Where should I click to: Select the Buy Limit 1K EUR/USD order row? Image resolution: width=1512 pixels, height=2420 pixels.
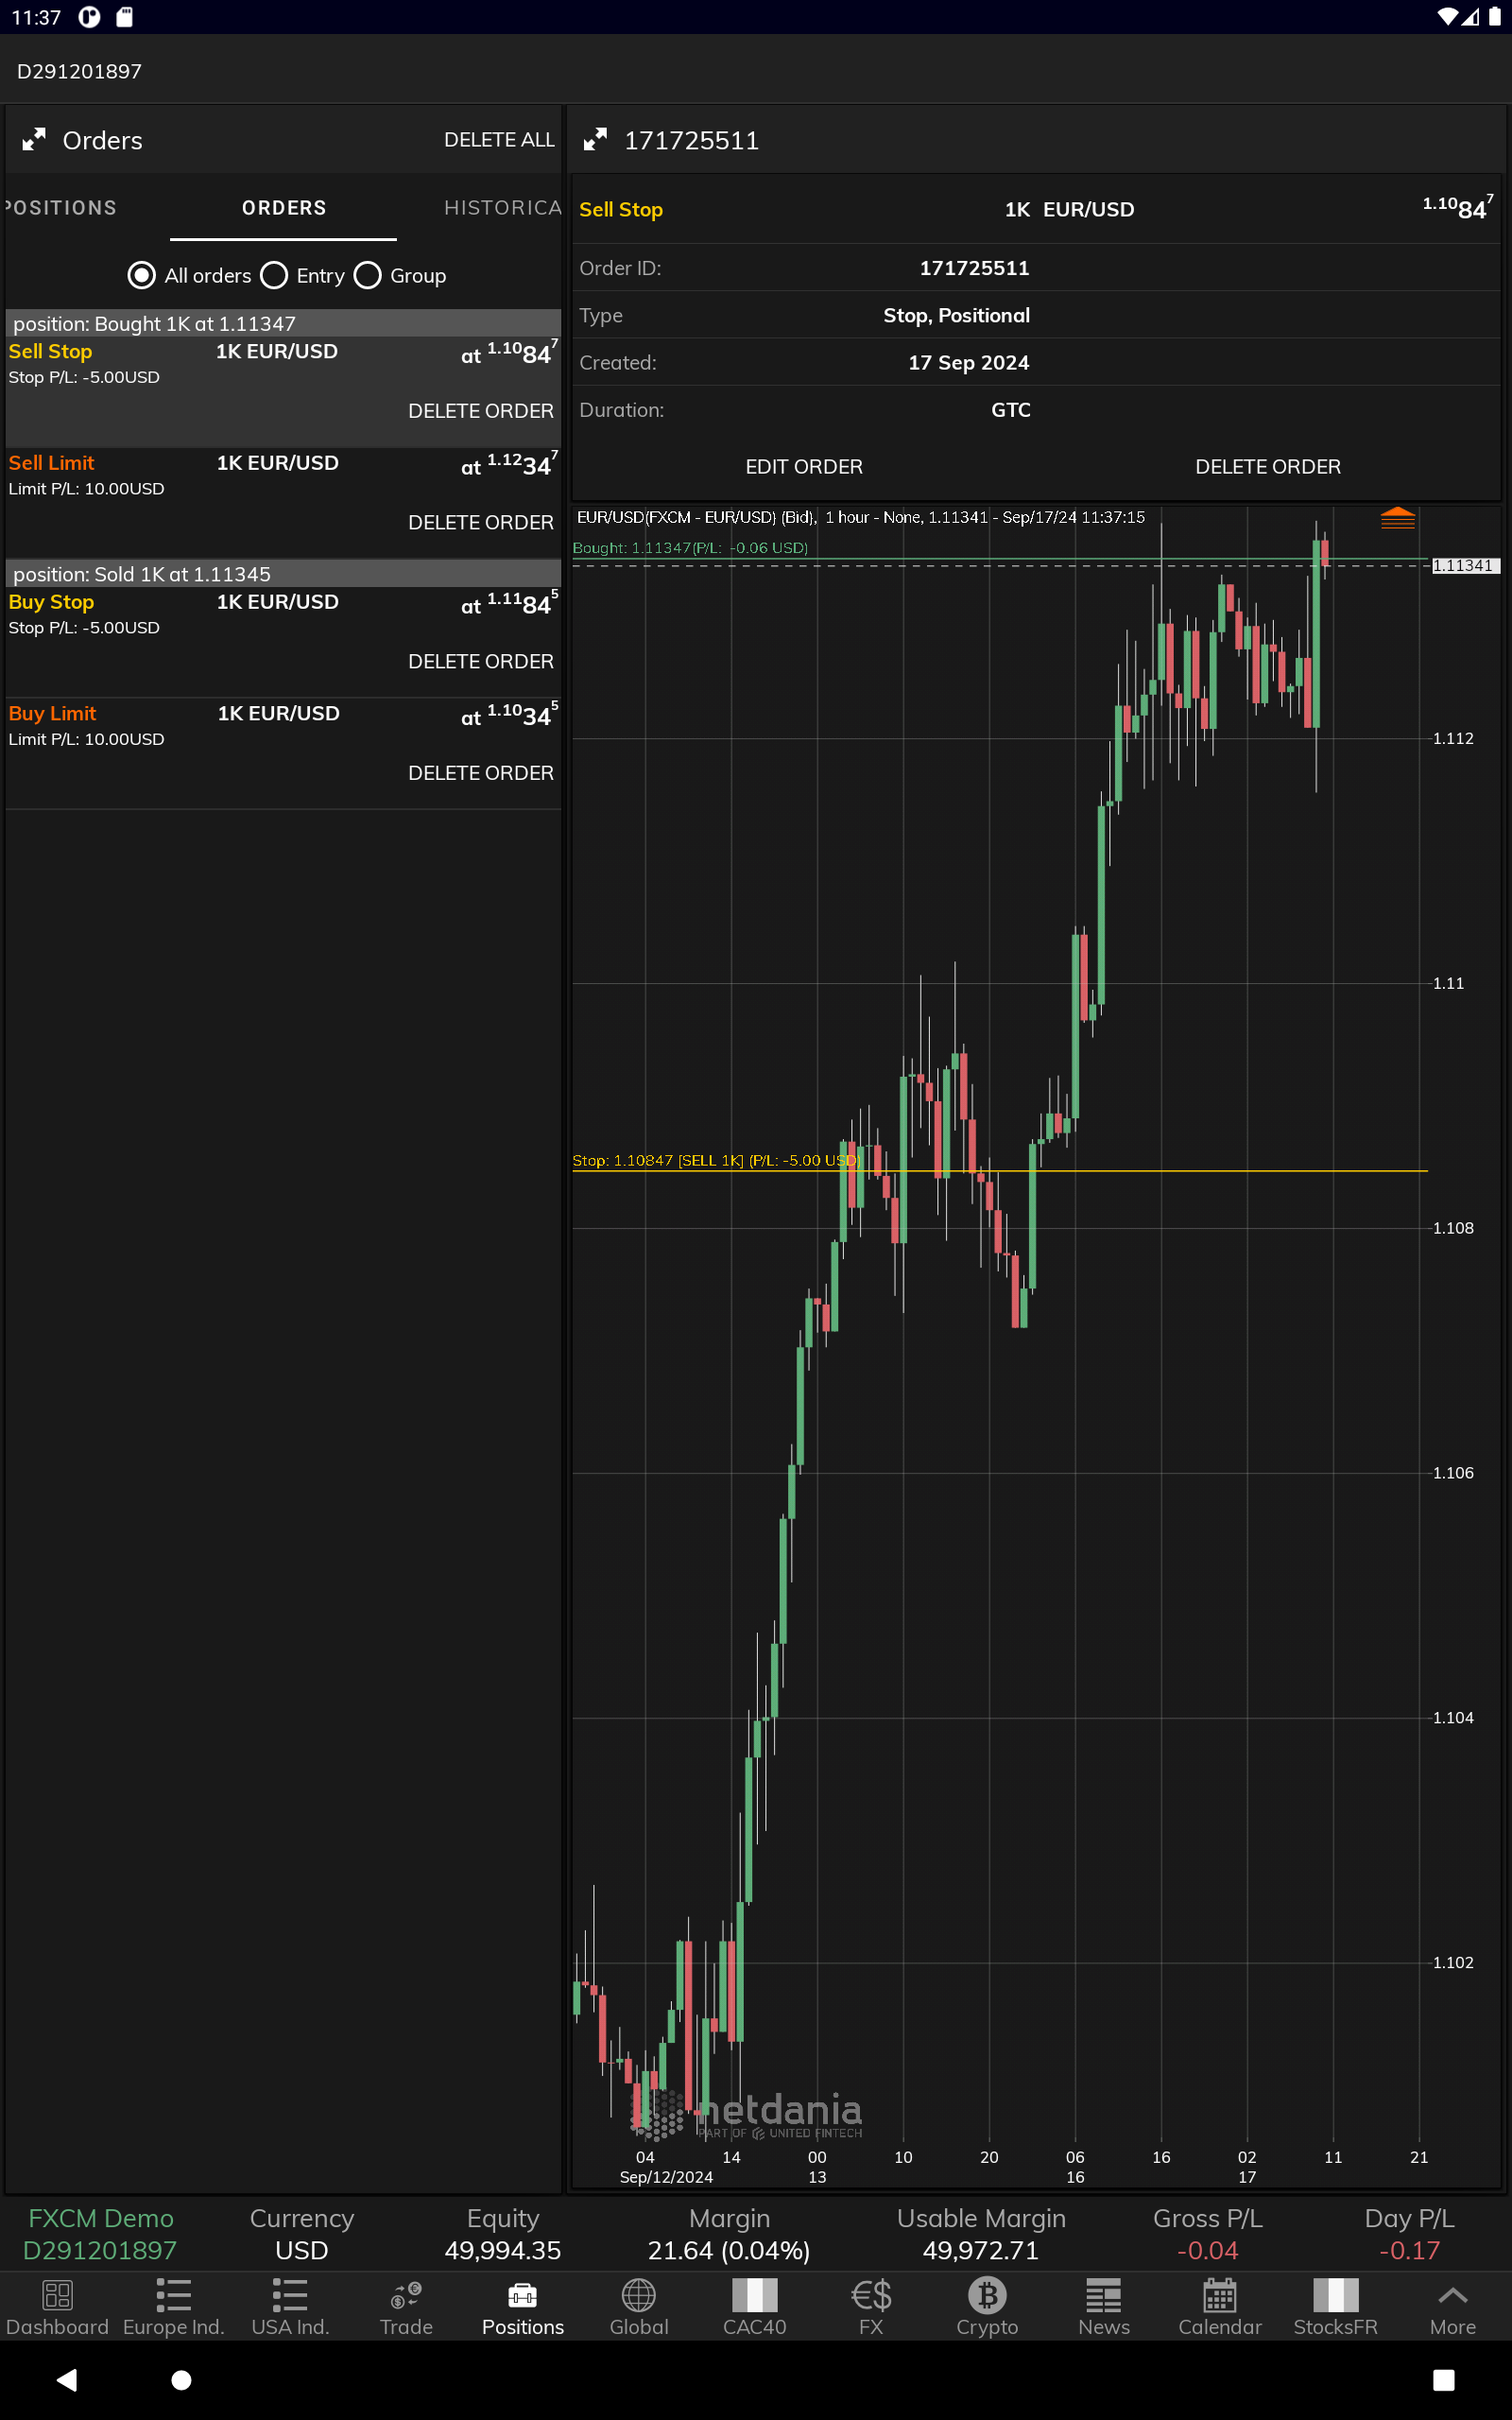(x=283, y=753)
